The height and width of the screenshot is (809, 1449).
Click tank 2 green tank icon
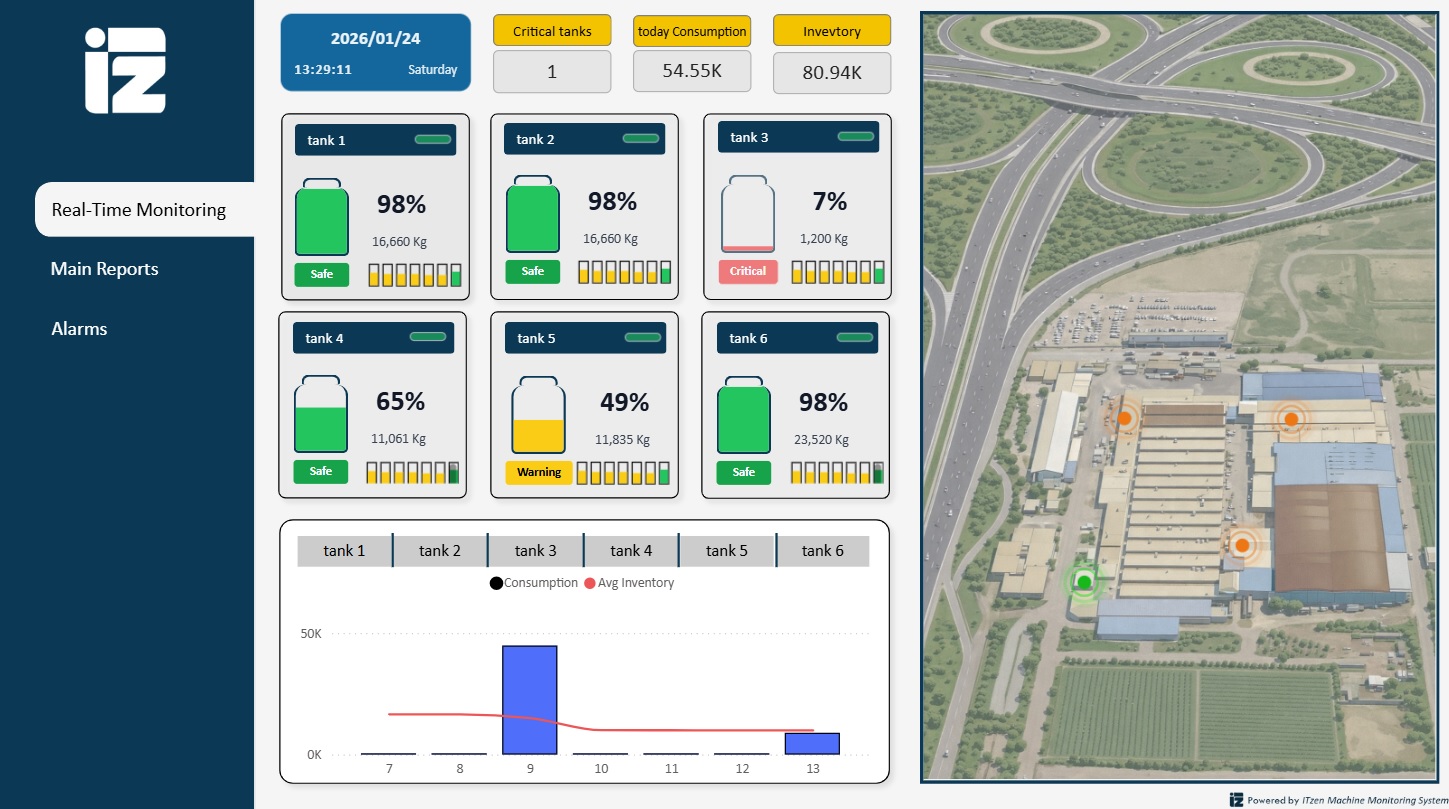(533, 216)
